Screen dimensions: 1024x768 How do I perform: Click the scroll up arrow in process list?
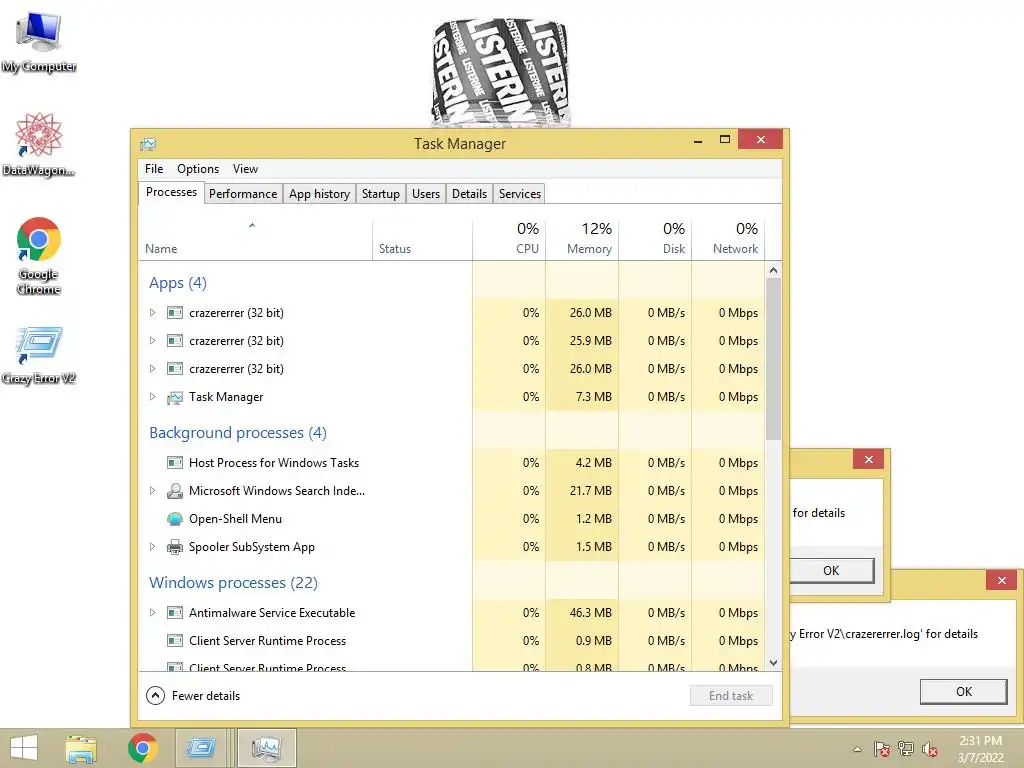click(773, 270)
